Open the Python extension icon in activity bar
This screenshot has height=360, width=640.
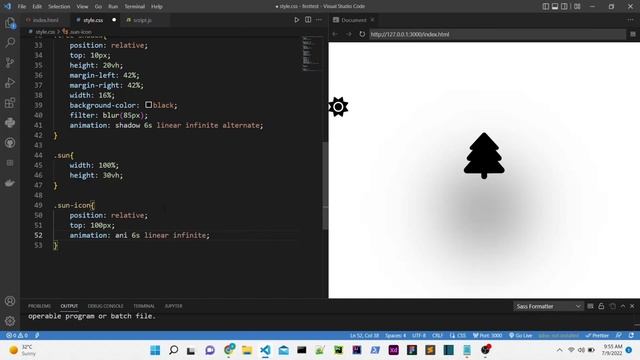(x=10, y=122)
